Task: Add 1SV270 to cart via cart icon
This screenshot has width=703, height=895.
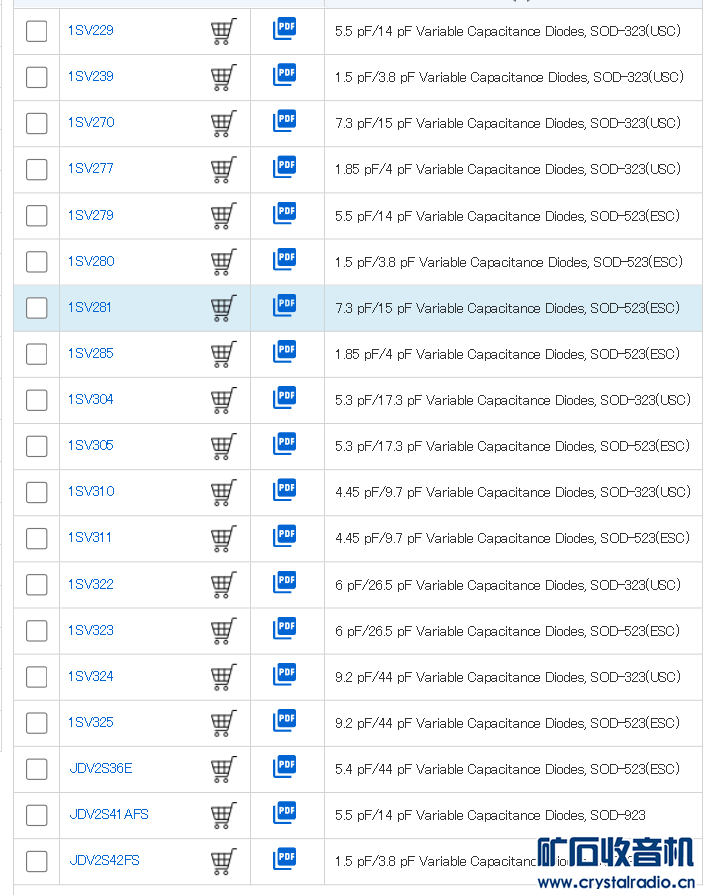Action: (x=223, y=123)
